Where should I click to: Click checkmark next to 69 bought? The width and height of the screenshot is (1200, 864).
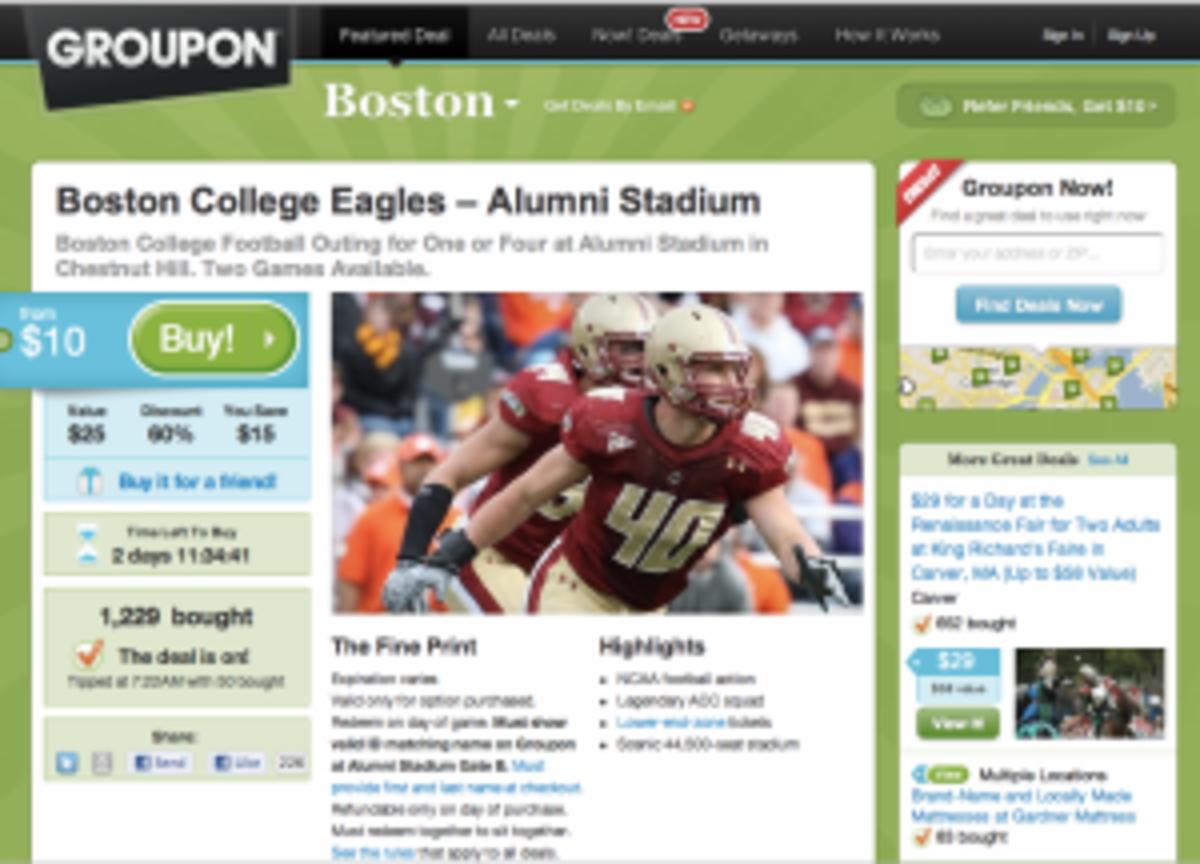(922, 836)
